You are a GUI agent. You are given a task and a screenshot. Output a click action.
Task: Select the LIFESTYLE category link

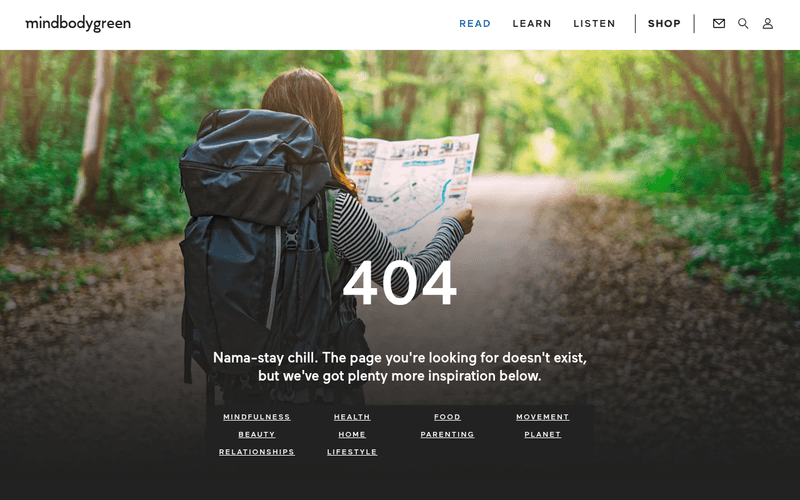tap(352, 452)
